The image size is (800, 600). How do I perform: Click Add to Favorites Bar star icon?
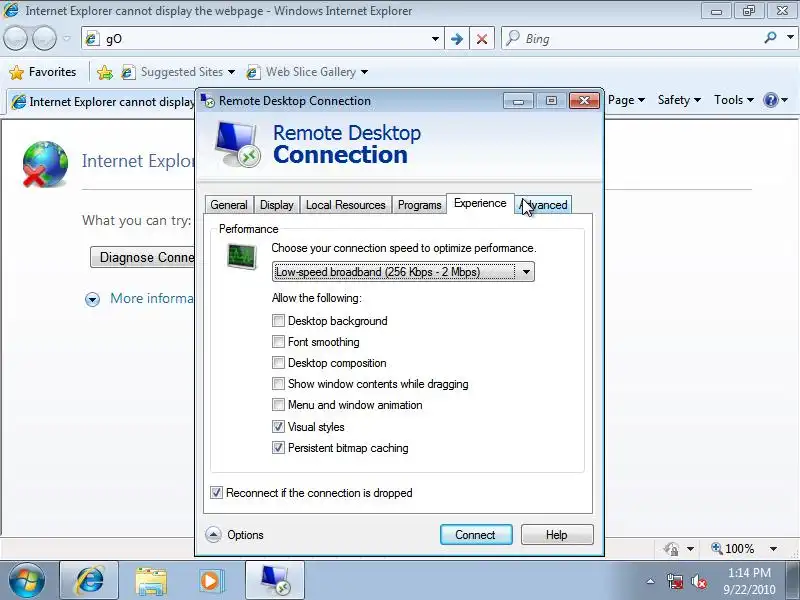click(105, 72)
